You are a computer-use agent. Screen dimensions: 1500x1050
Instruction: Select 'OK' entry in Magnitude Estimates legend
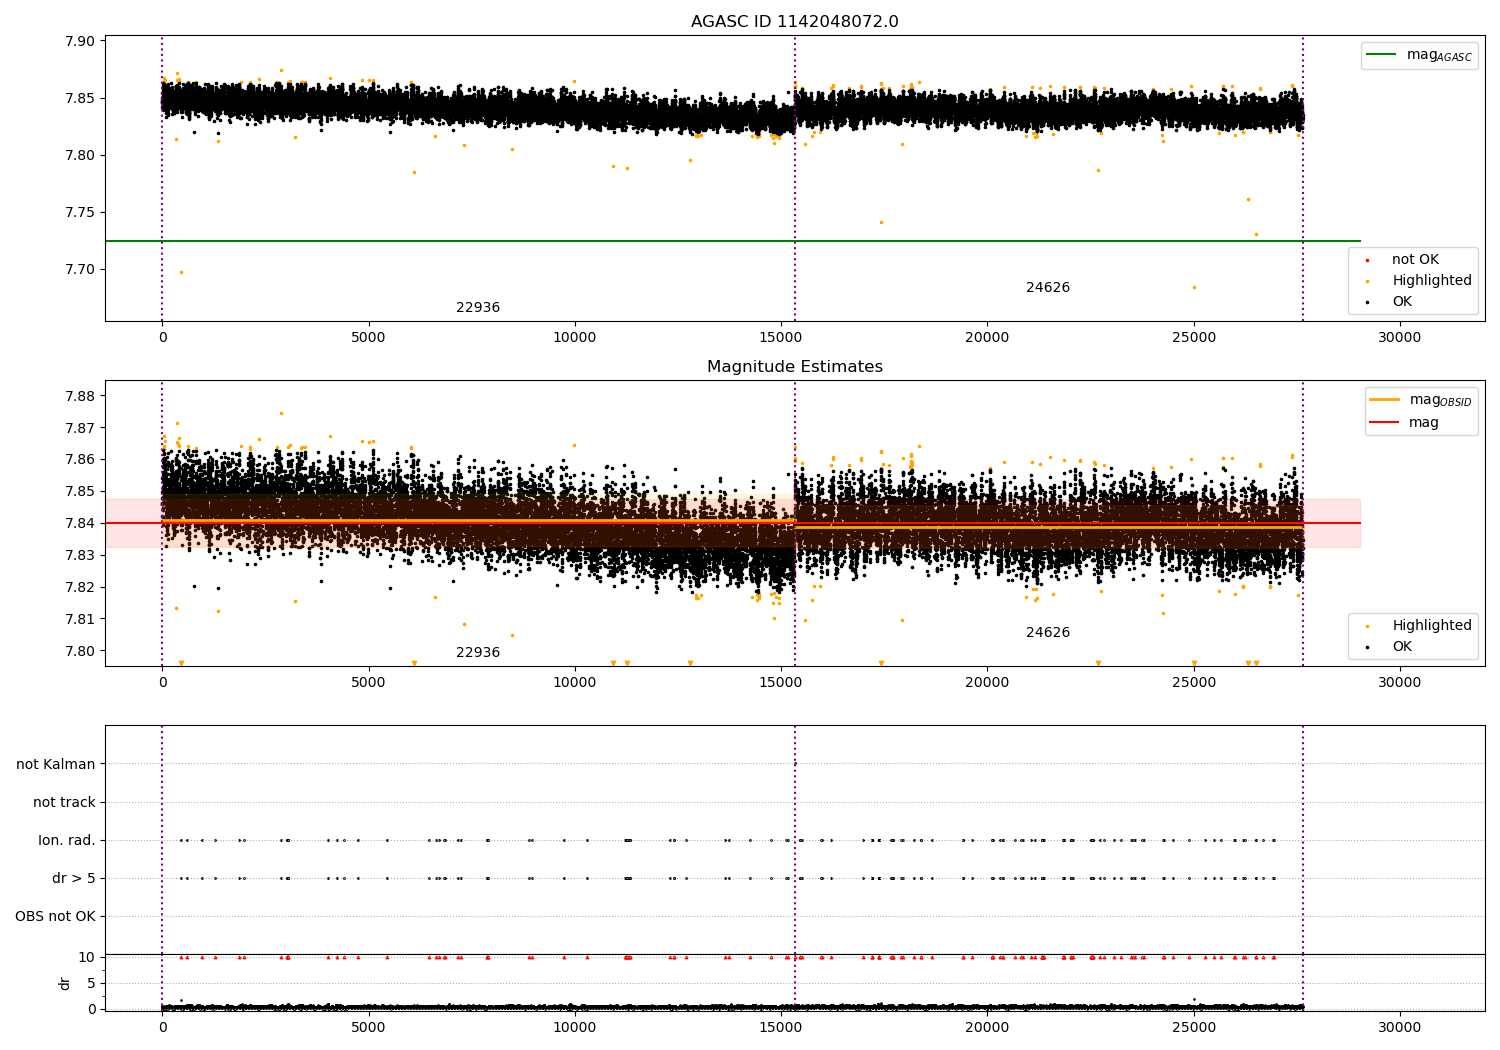1402,647
